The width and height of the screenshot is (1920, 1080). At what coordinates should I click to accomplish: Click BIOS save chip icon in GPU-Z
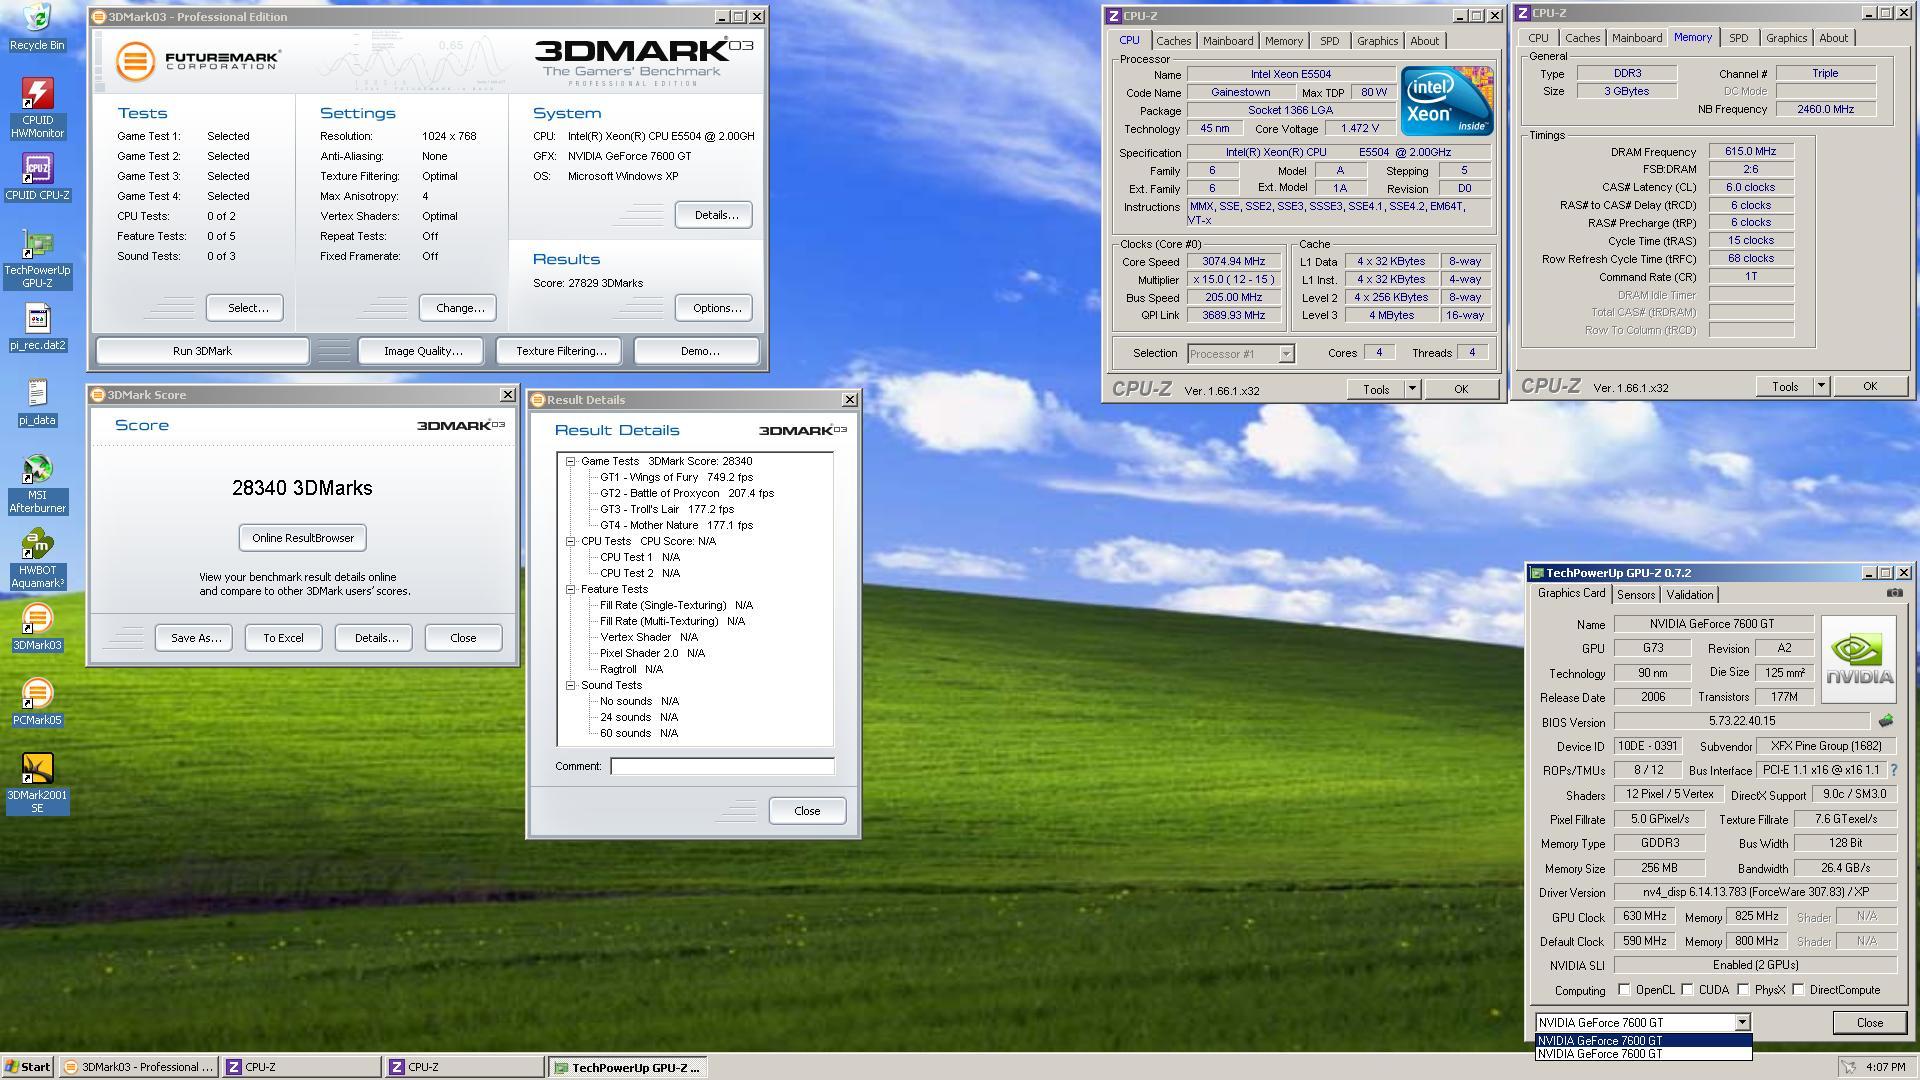click(1886, 721)
